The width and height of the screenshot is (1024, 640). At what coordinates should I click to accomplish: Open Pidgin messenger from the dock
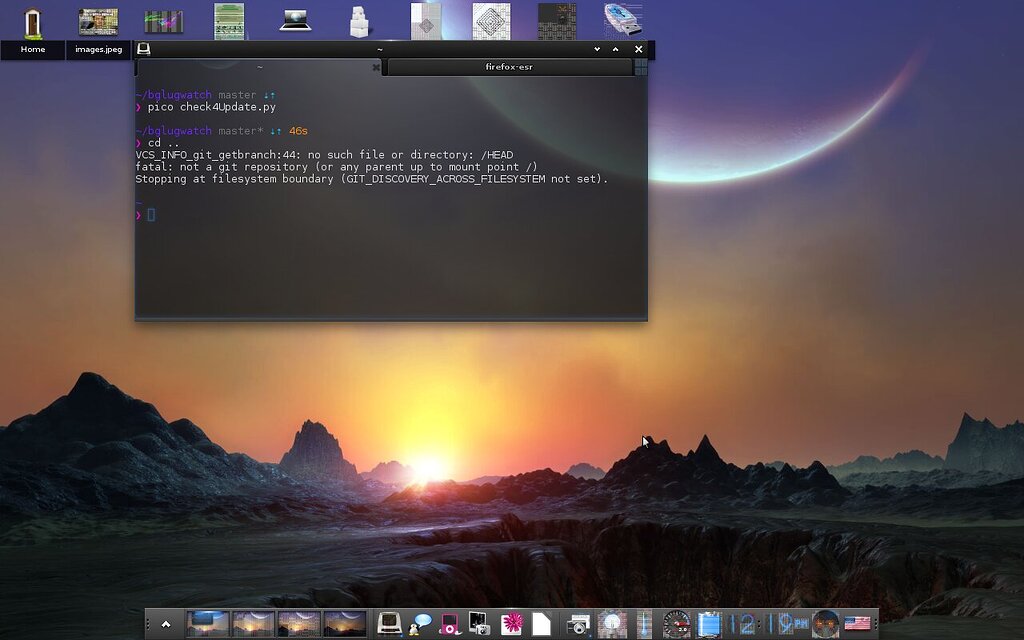coord(420,623)
